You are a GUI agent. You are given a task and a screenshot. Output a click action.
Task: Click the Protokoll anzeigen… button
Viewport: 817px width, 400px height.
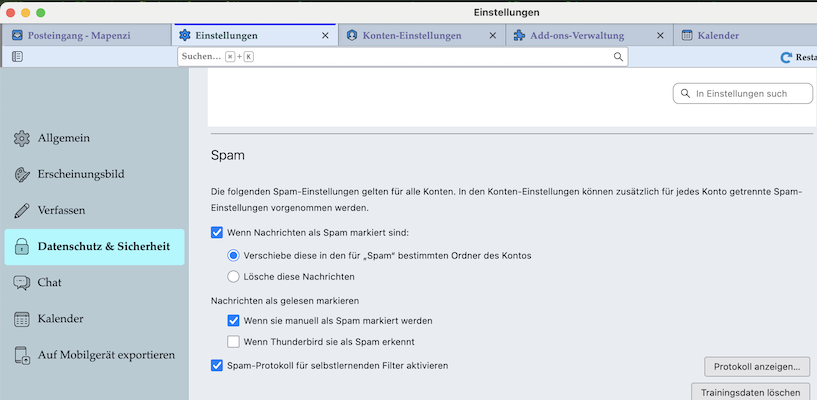(x=757, y=367)
